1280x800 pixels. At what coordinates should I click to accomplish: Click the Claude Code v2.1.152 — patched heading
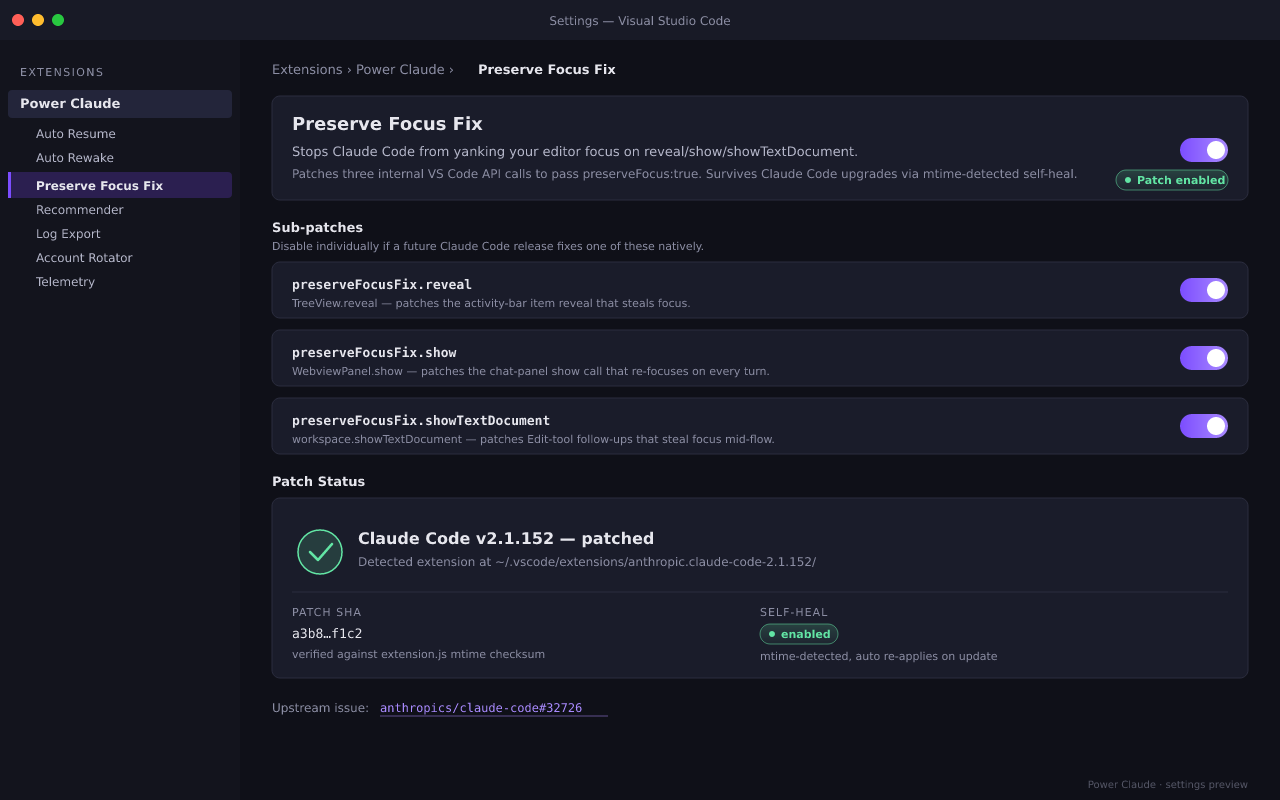[x=506, y=538]
